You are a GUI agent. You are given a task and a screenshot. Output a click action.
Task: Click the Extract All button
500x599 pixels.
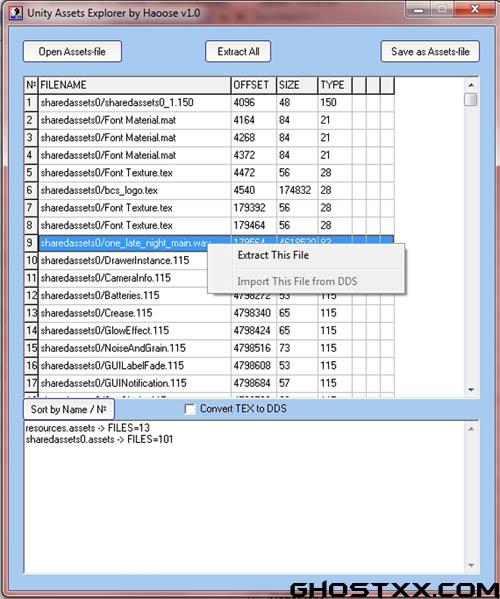pyautogui.click(x=238, y=52)
